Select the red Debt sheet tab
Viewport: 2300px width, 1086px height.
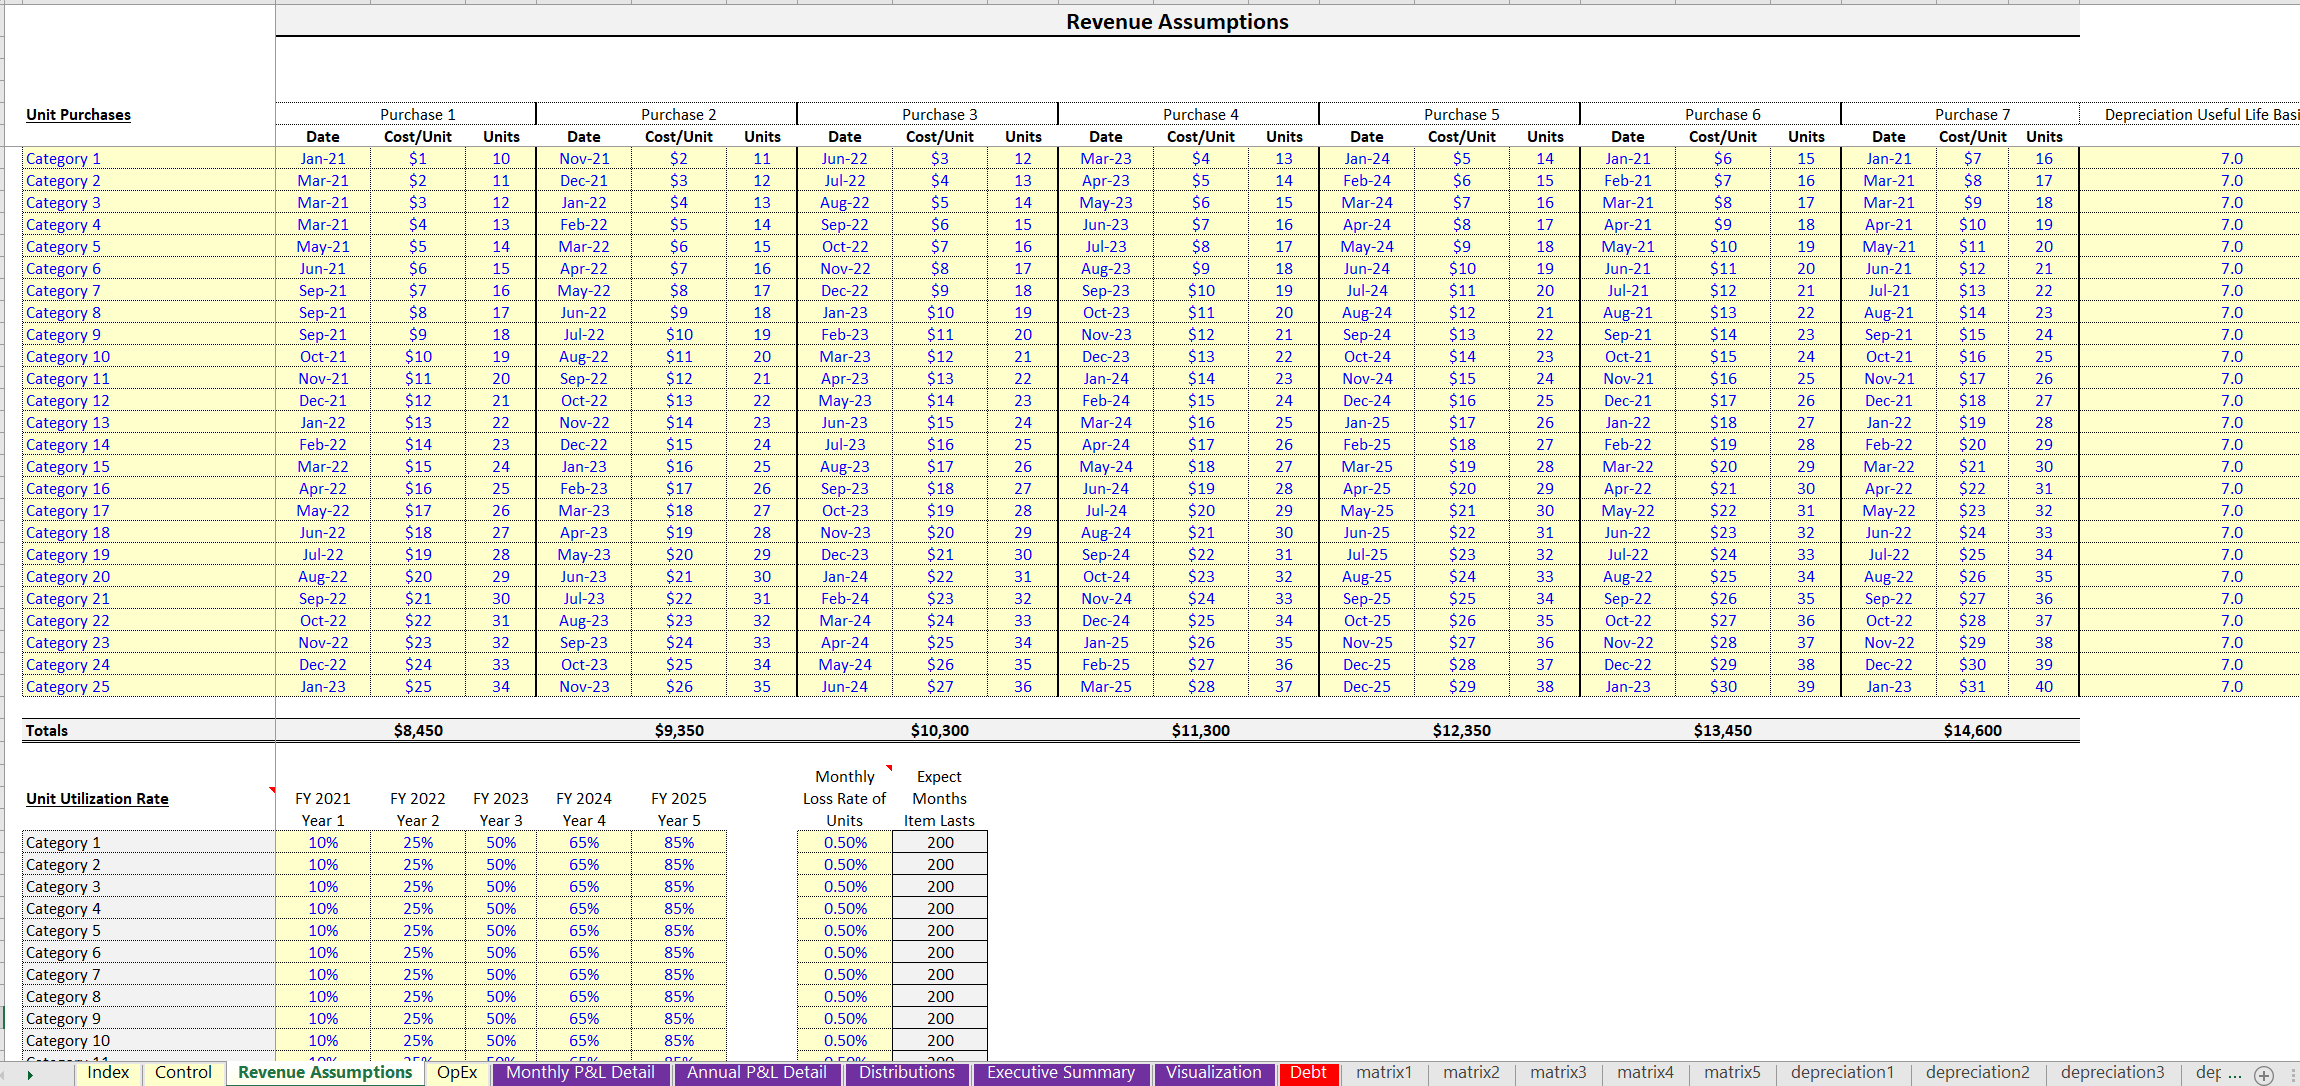[x=1308, y=1073]
